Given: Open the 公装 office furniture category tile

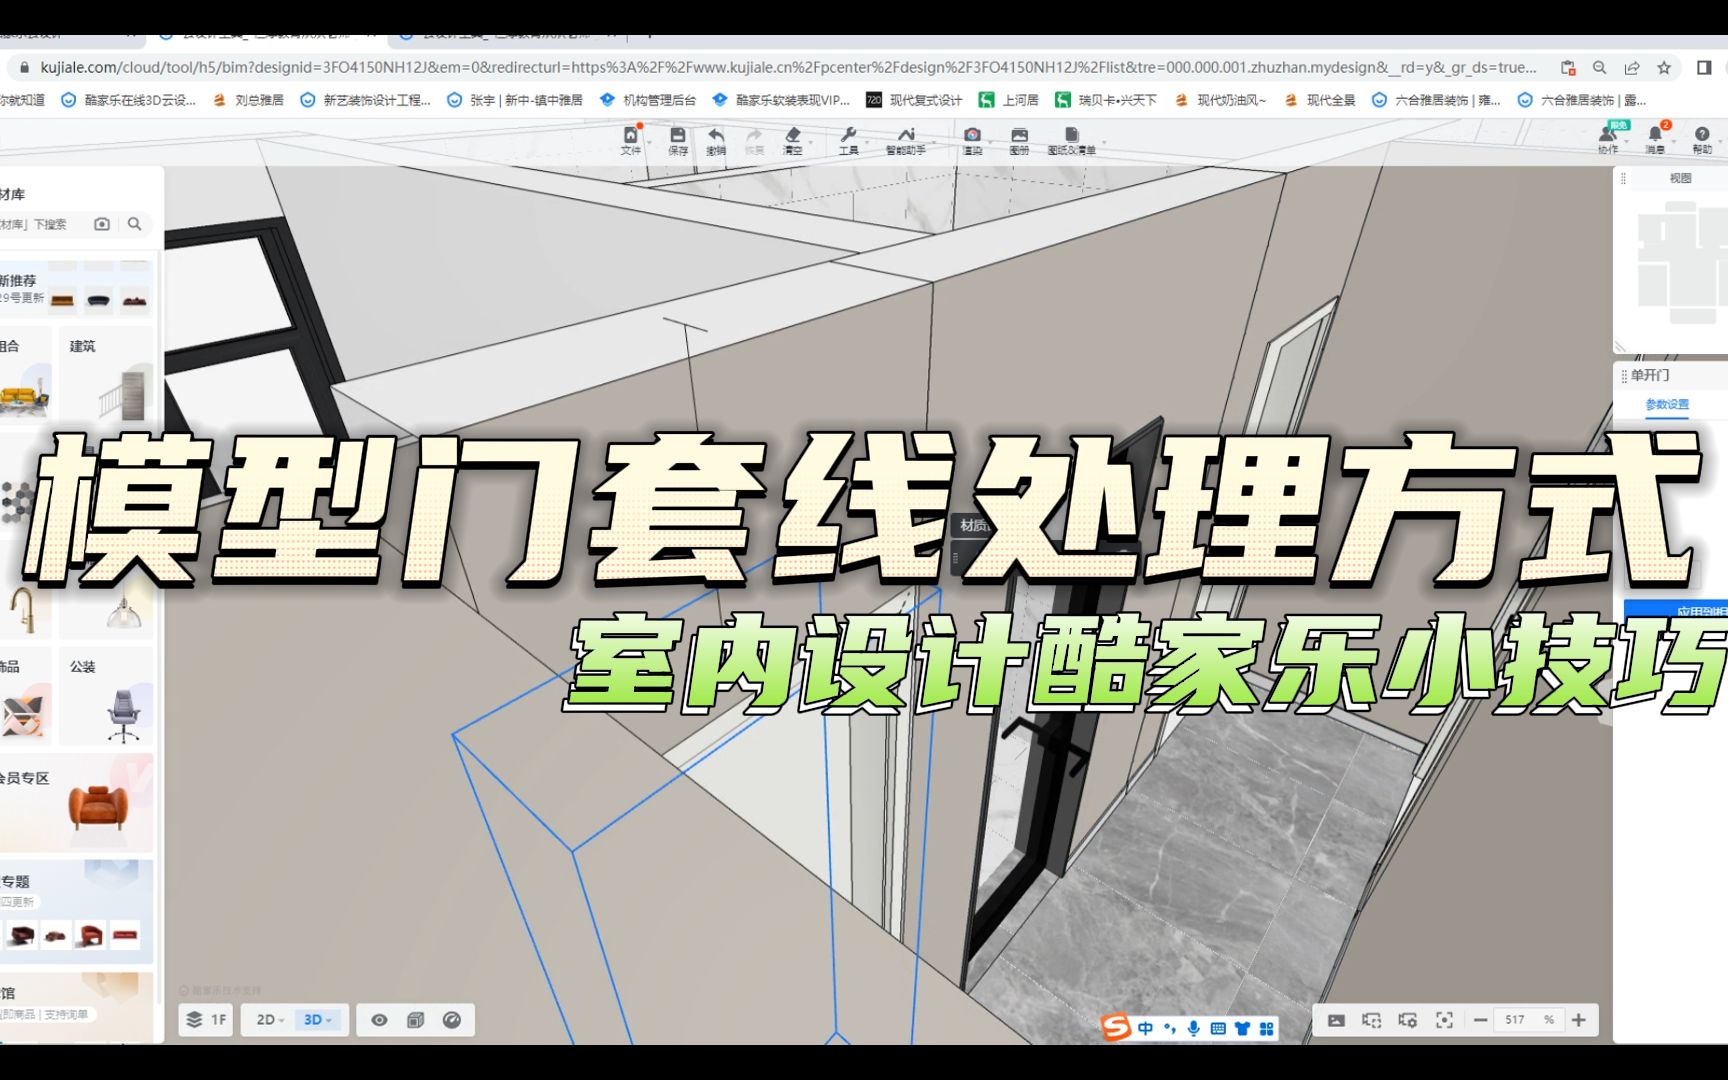Looking at the screenshot, I should click(106, 697).
